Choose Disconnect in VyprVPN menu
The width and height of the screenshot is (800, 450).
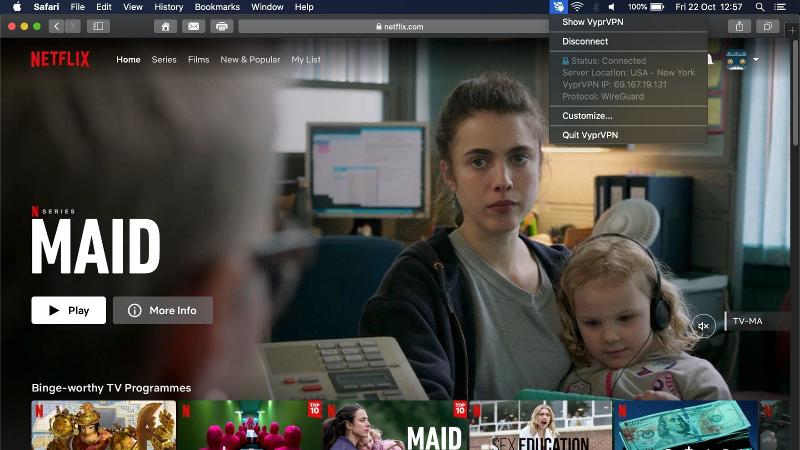point(629,41)
